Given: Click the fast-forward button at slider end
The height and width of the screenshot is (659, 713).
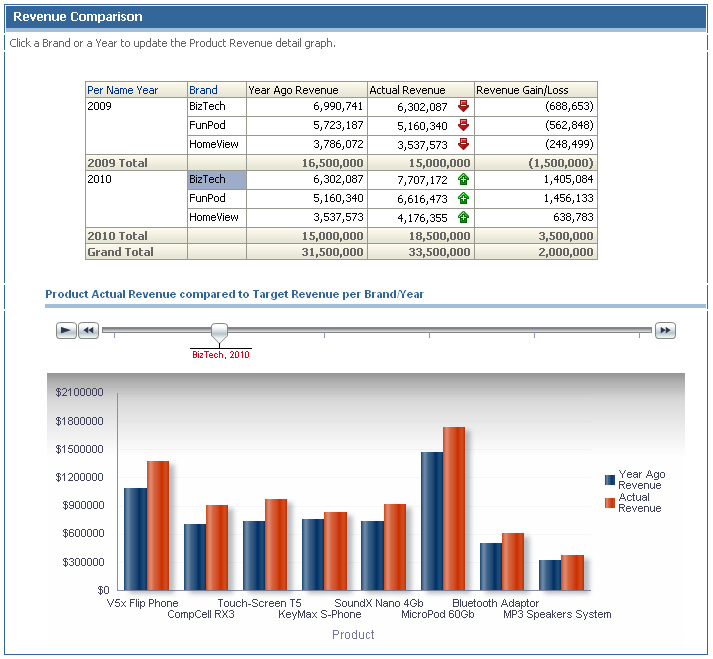Looking at the screenshot, I should click(665, 330).
